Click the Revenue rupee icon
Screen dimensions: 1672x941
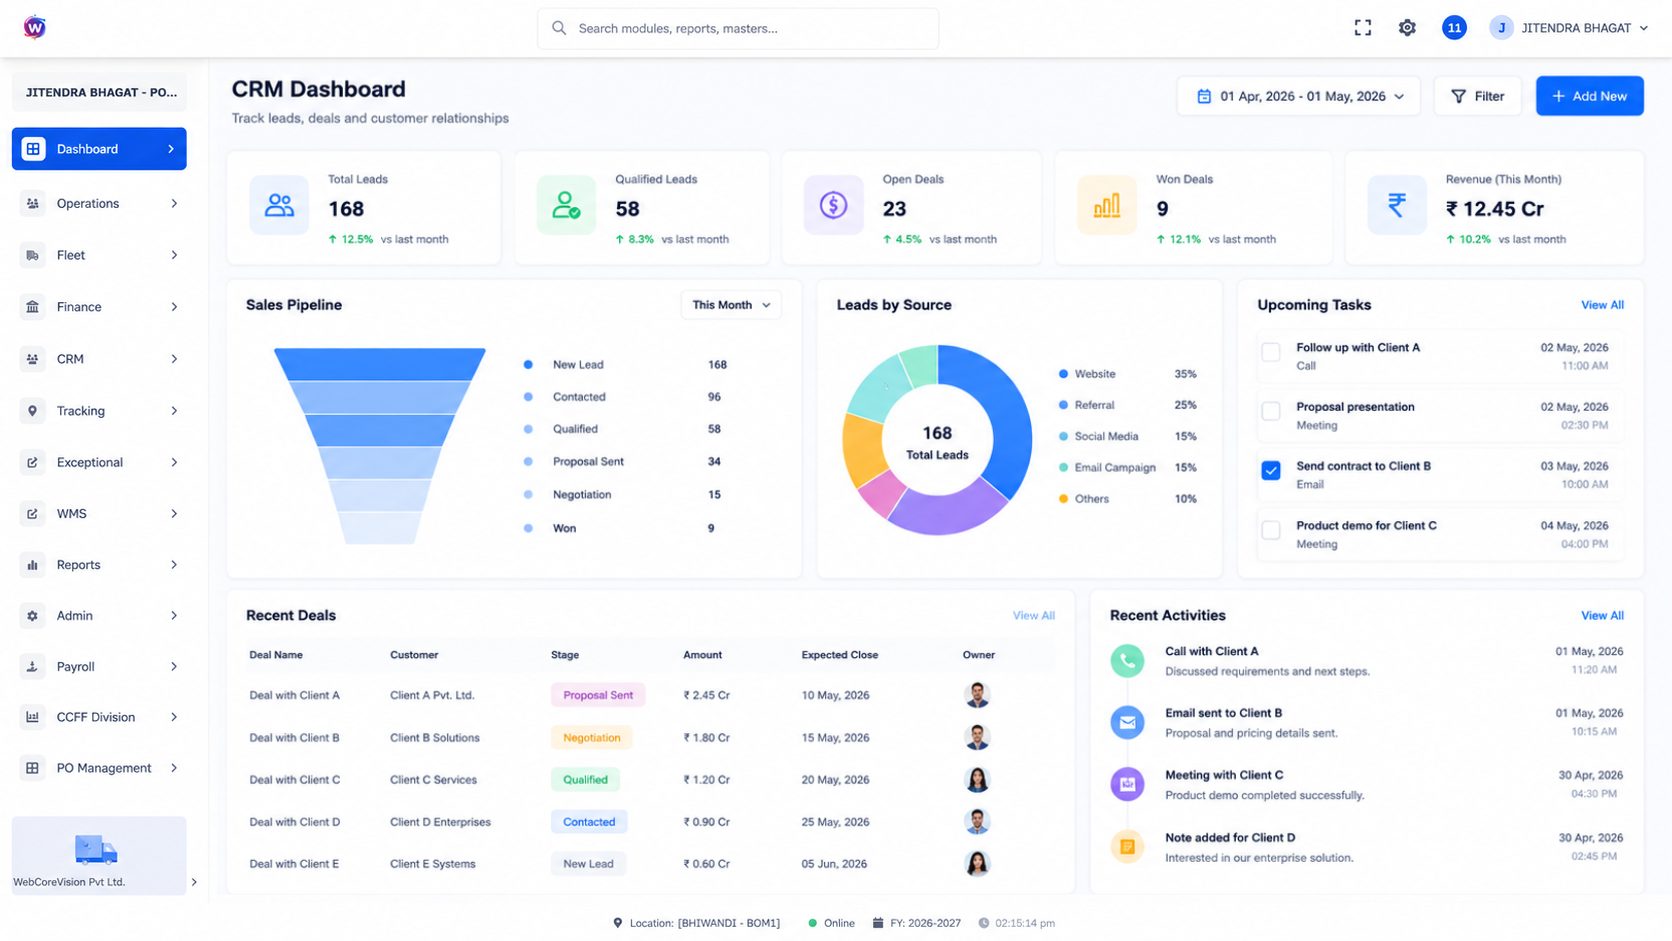click(1397, 205)
